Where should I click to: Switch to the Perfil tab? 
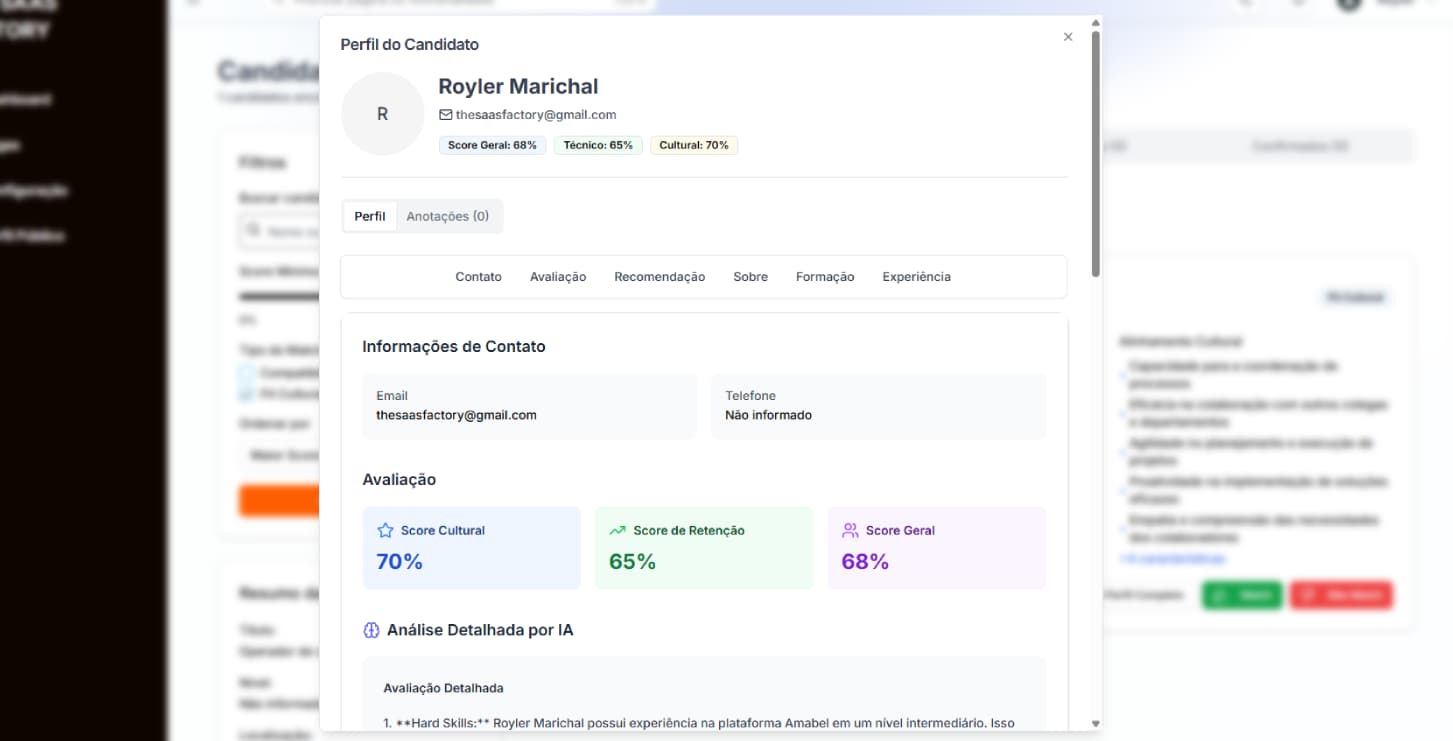pos(370,216)
